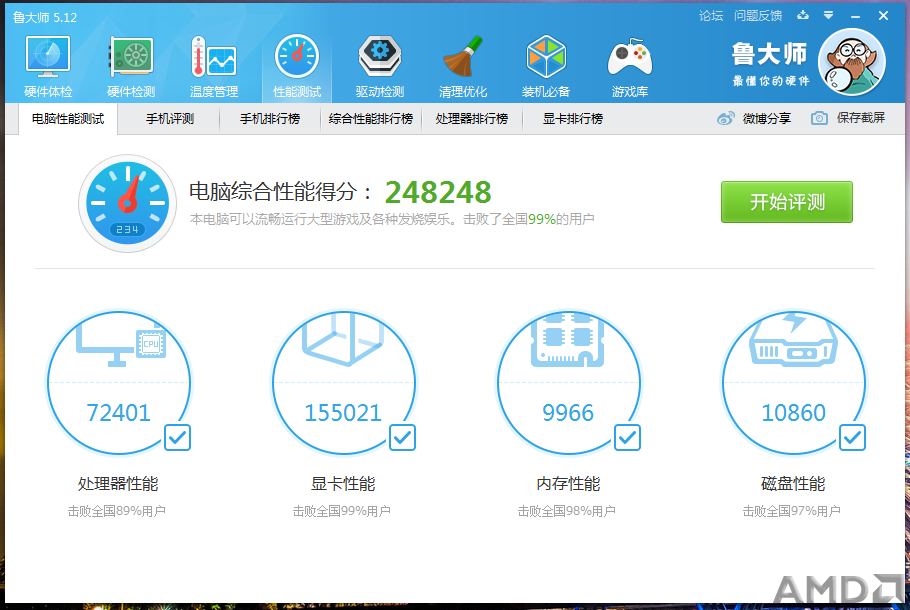Click the speedometer gauge icon beside score
Viewport: 910px width, 610px height.
pos(128,203)
